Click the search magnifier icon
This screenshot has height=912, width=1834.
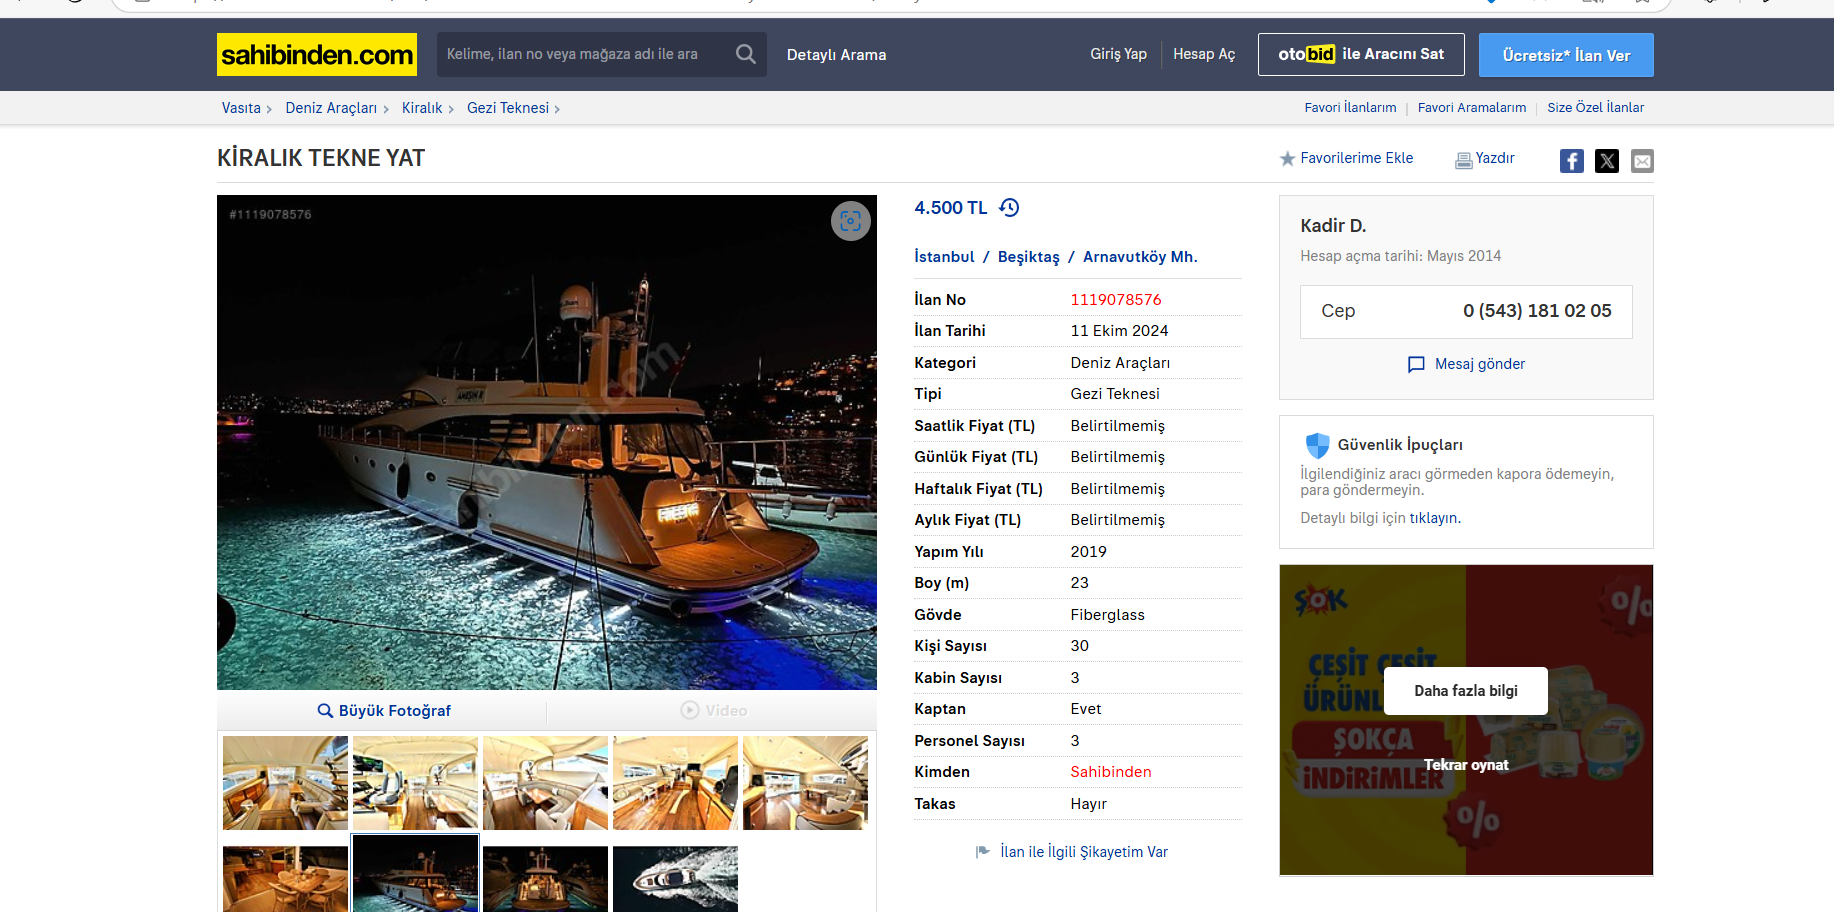click(x=746, y=54)
